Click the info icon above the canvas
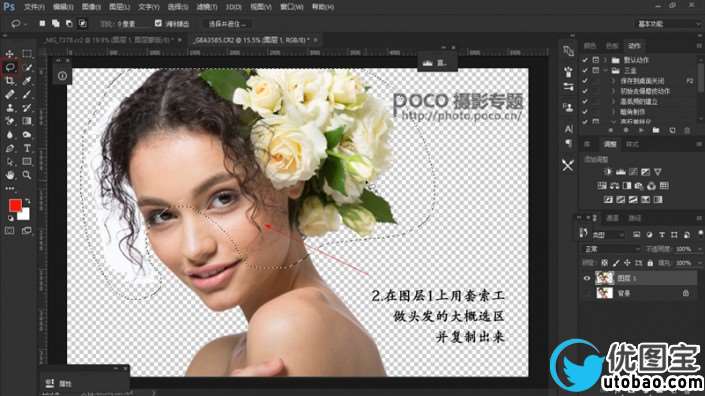This screenshot has width=705, height=396. click(x=62, y=76)
